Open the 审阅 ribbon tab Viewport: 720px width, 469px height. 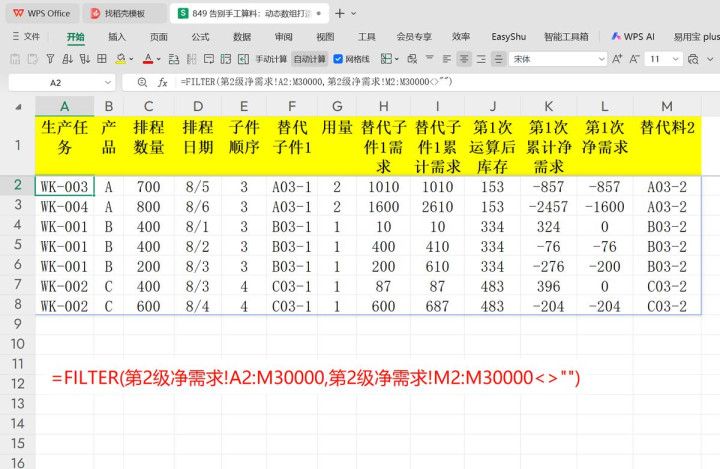(283, 37)
